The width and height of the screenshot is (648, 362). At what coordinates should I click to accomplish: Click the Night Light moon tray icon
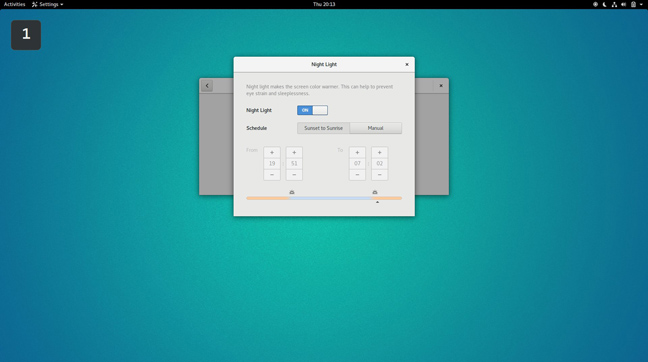605,5
